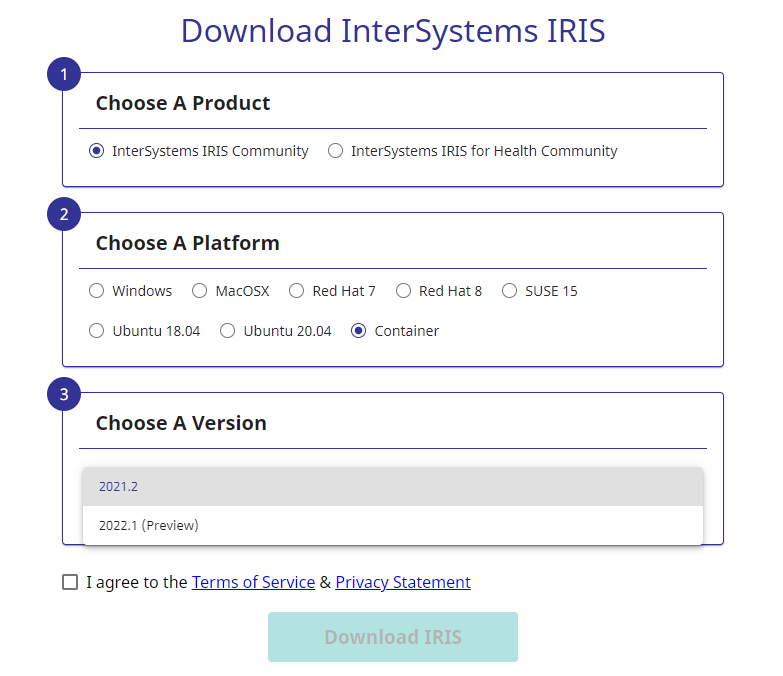Select Container platform option
The image size is (783, 676).
(x=359, y=331)
